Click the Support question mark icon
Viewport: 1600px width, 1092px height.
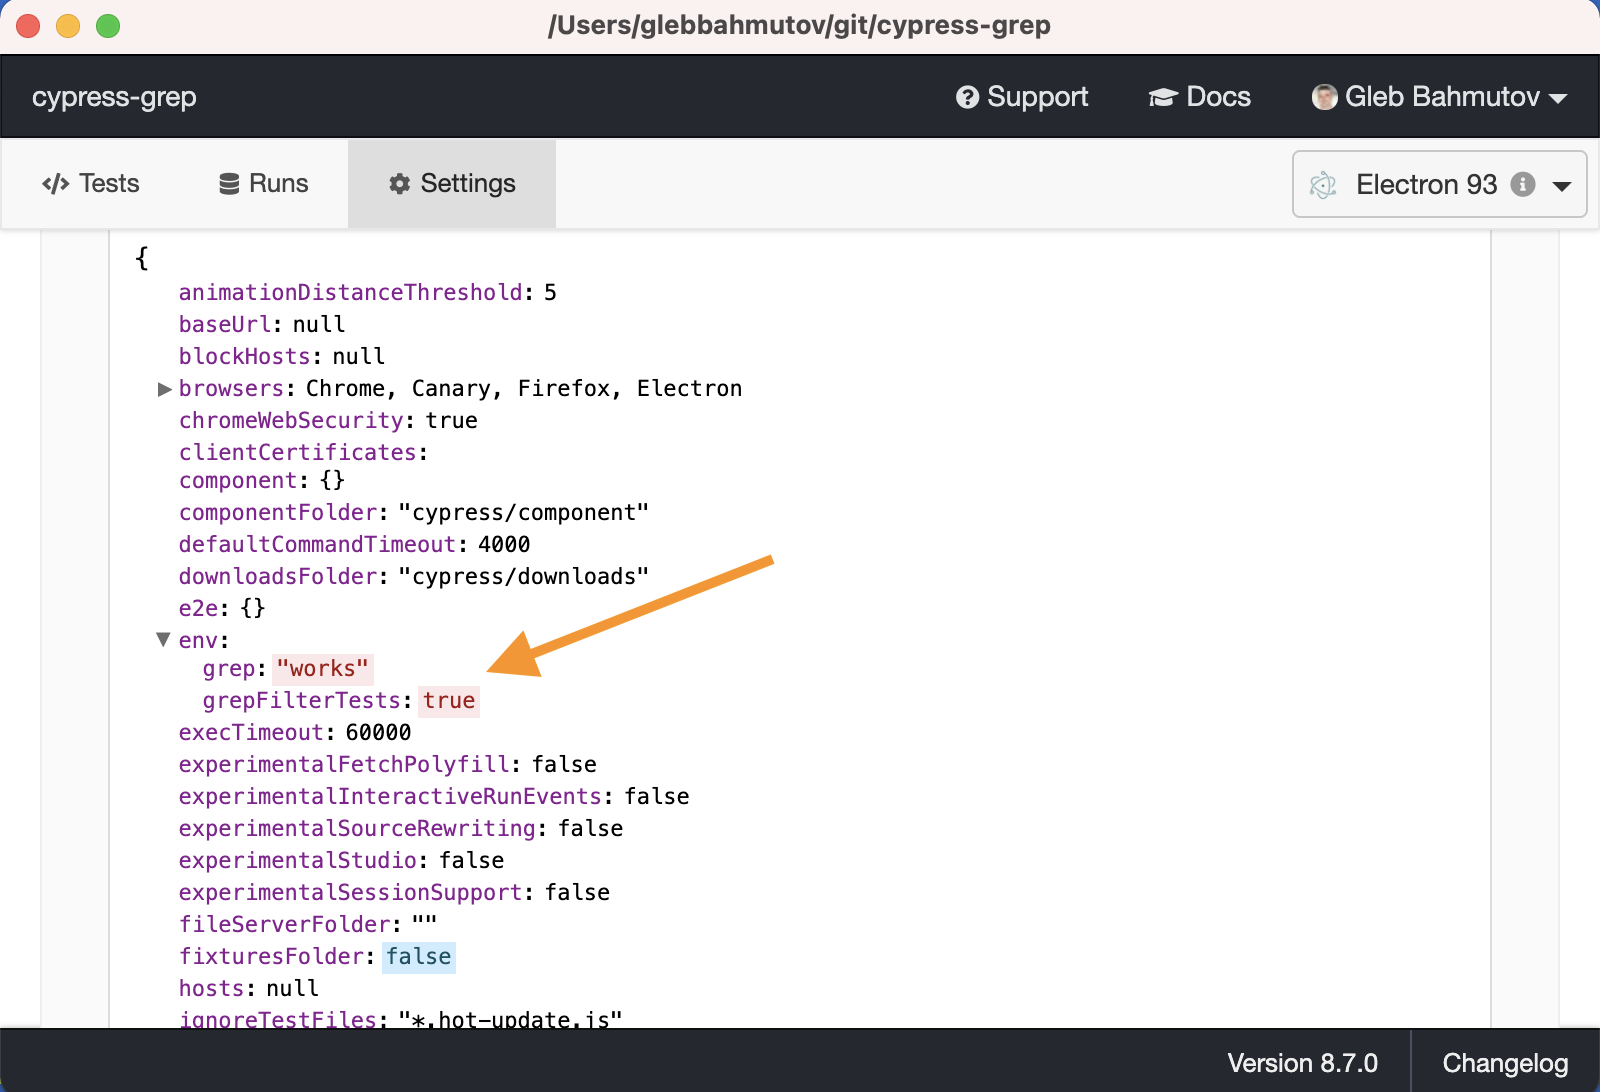coord(967,97)
